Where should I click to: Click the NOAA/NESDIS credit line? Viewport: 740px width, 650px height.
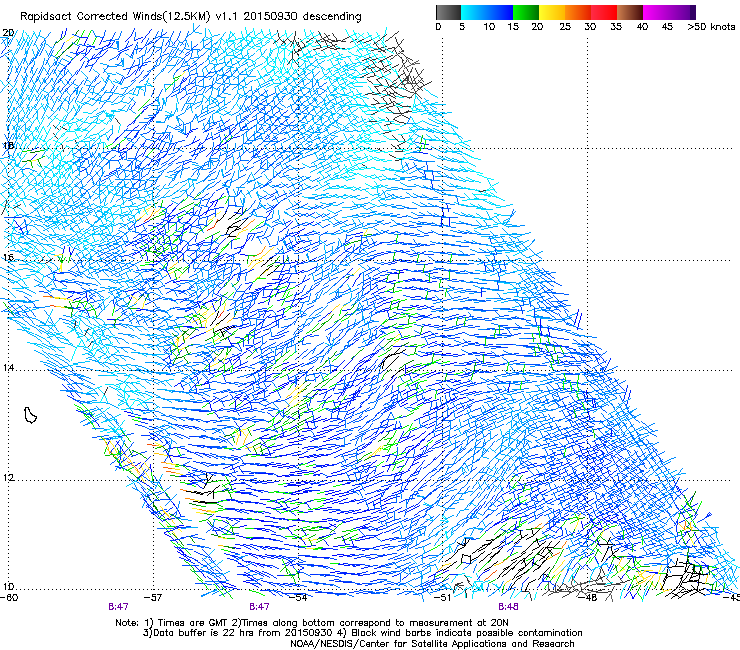pyautogui.click(x=432, y=644)
